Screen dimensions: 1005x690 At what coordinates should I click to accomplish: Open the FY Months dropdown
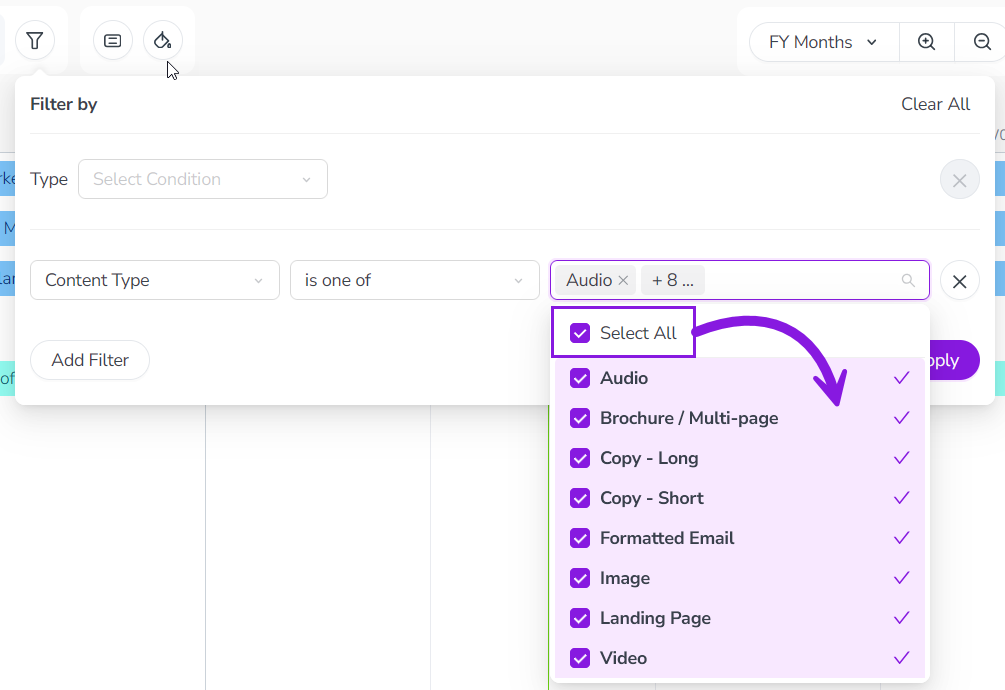point(824,42)
